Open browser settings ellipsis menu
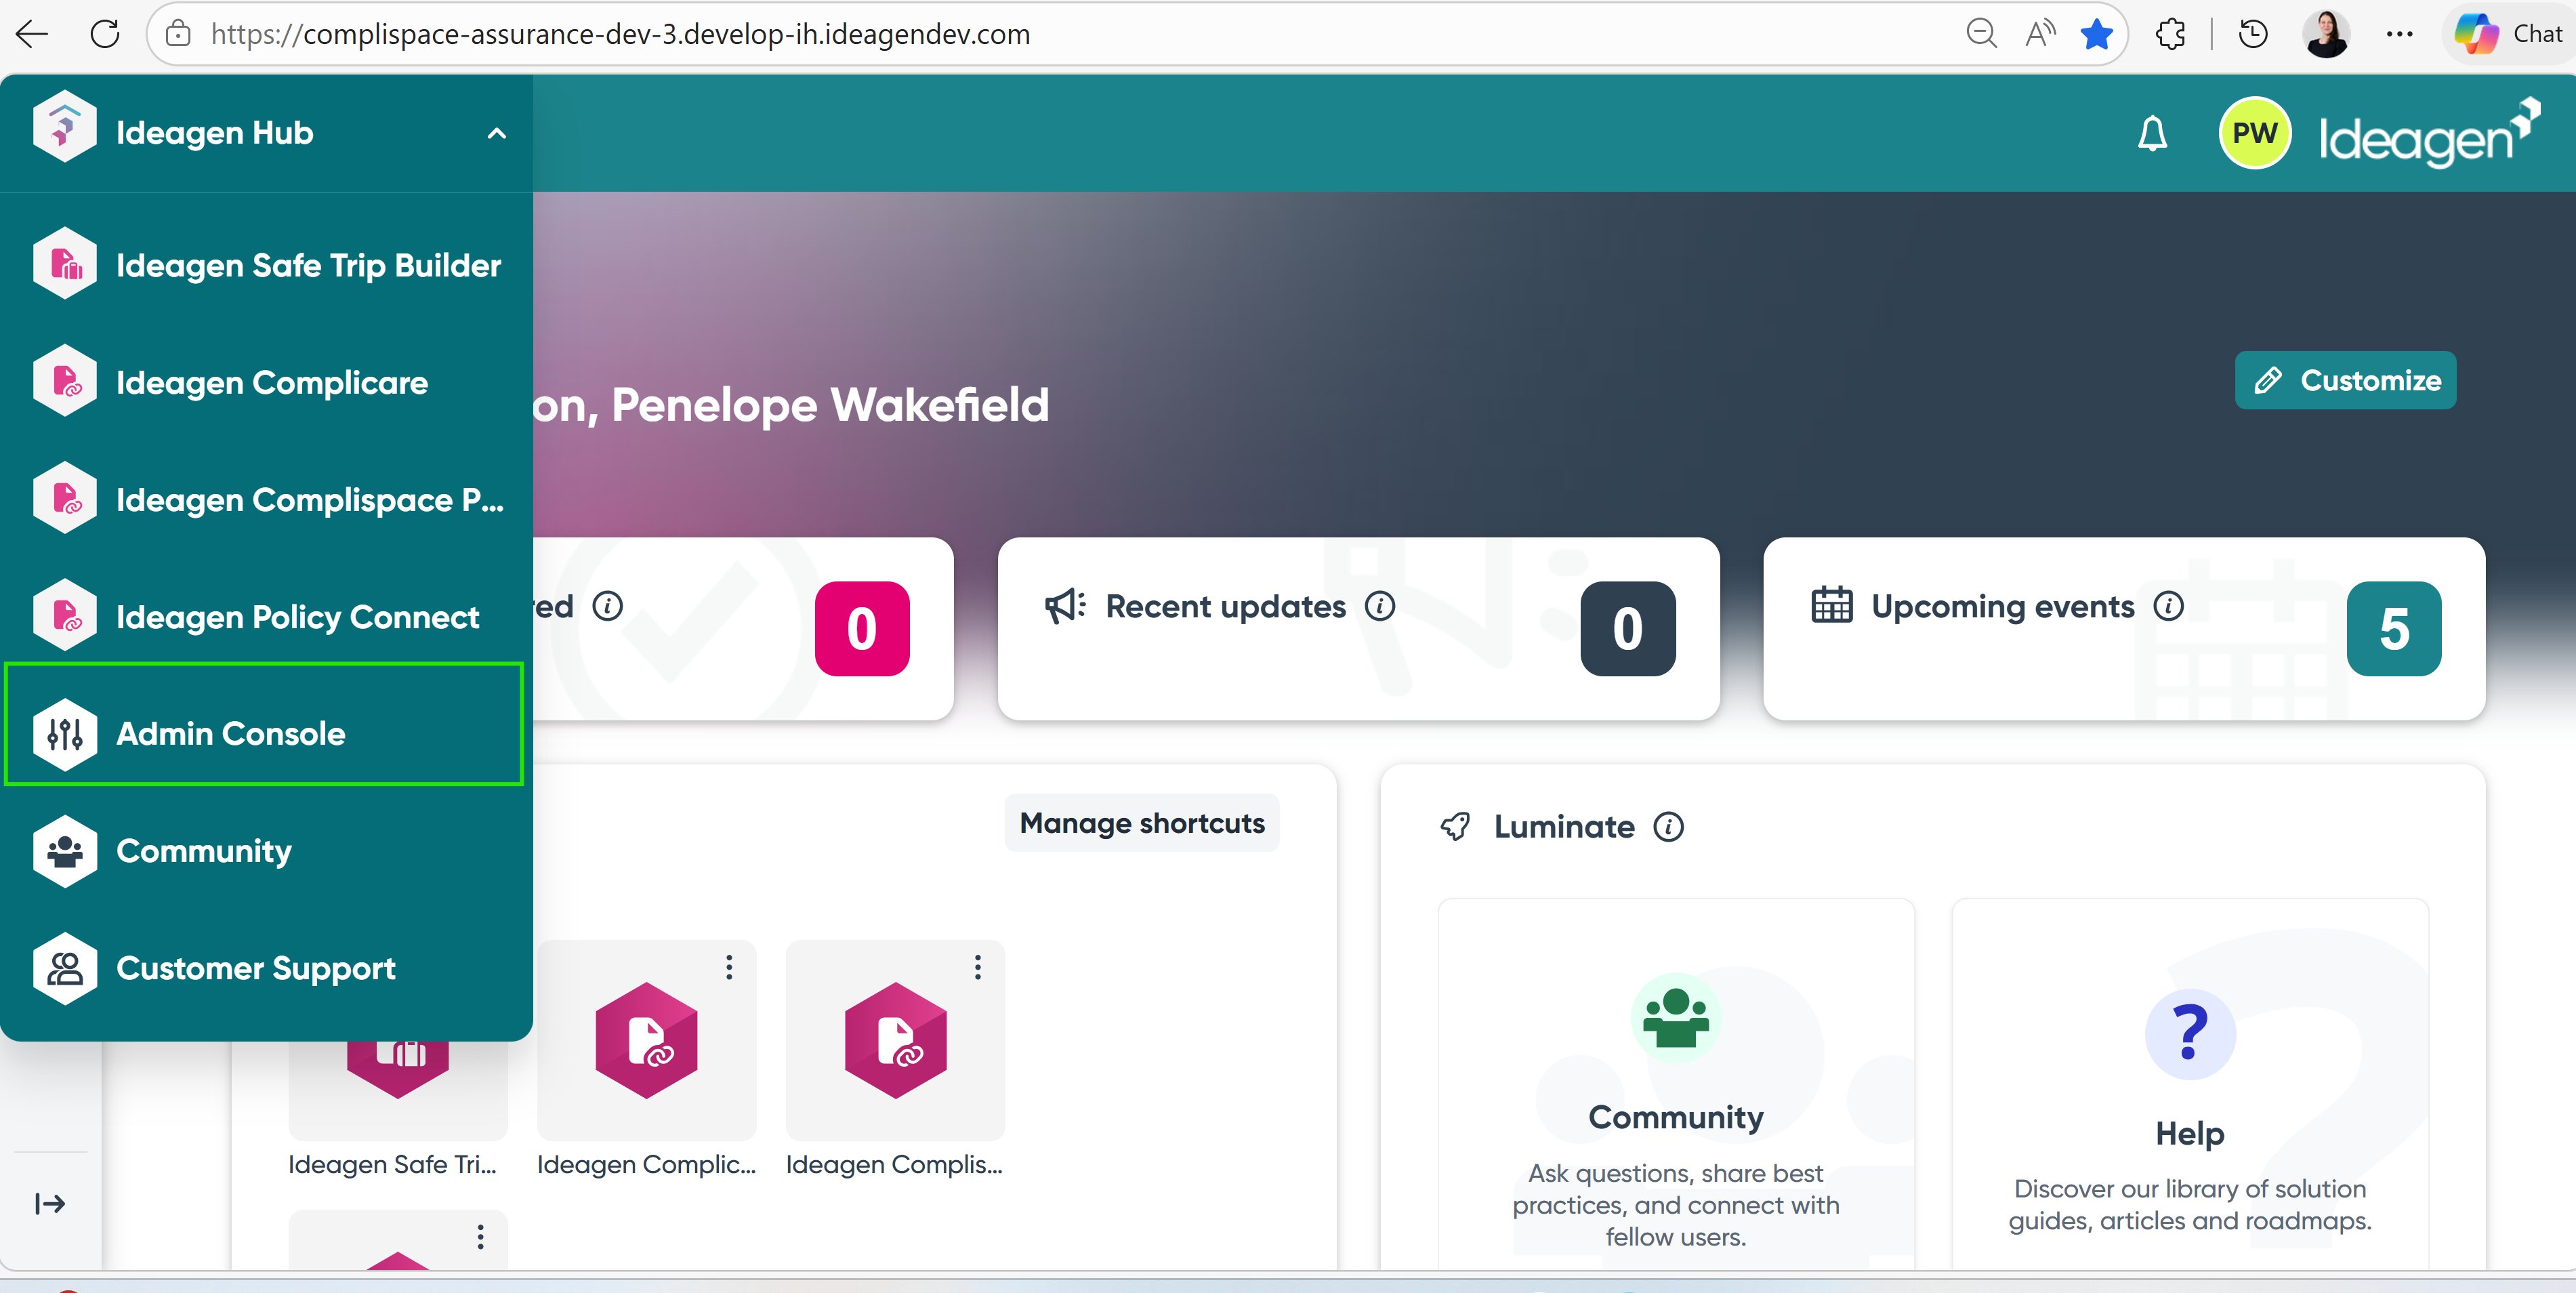Image resolution: width=2576 pixels, height=1293 pixels. [2399, 34]
